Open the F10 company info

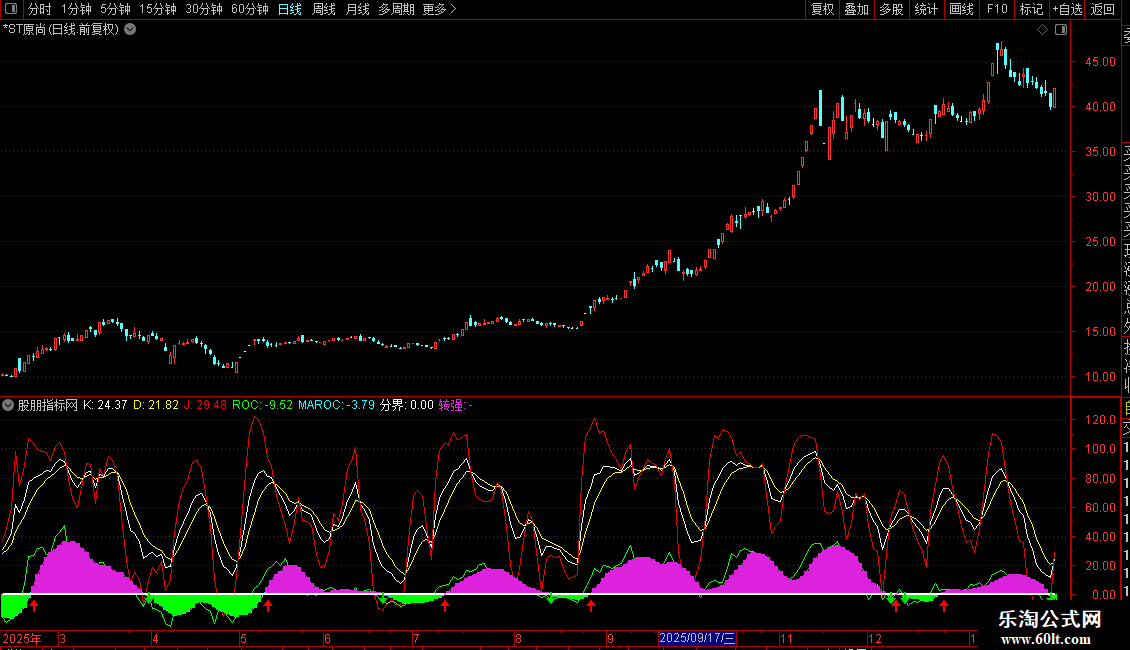coord(997,9)
